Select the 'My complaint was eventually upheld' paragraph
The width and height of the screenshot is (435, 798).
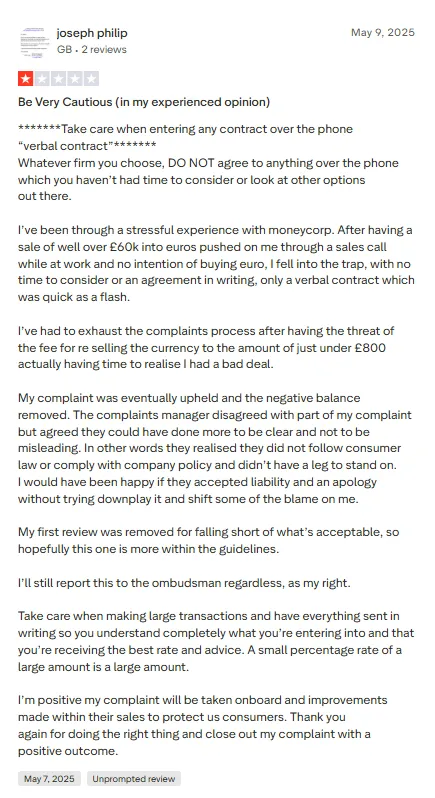coord(215,448)
